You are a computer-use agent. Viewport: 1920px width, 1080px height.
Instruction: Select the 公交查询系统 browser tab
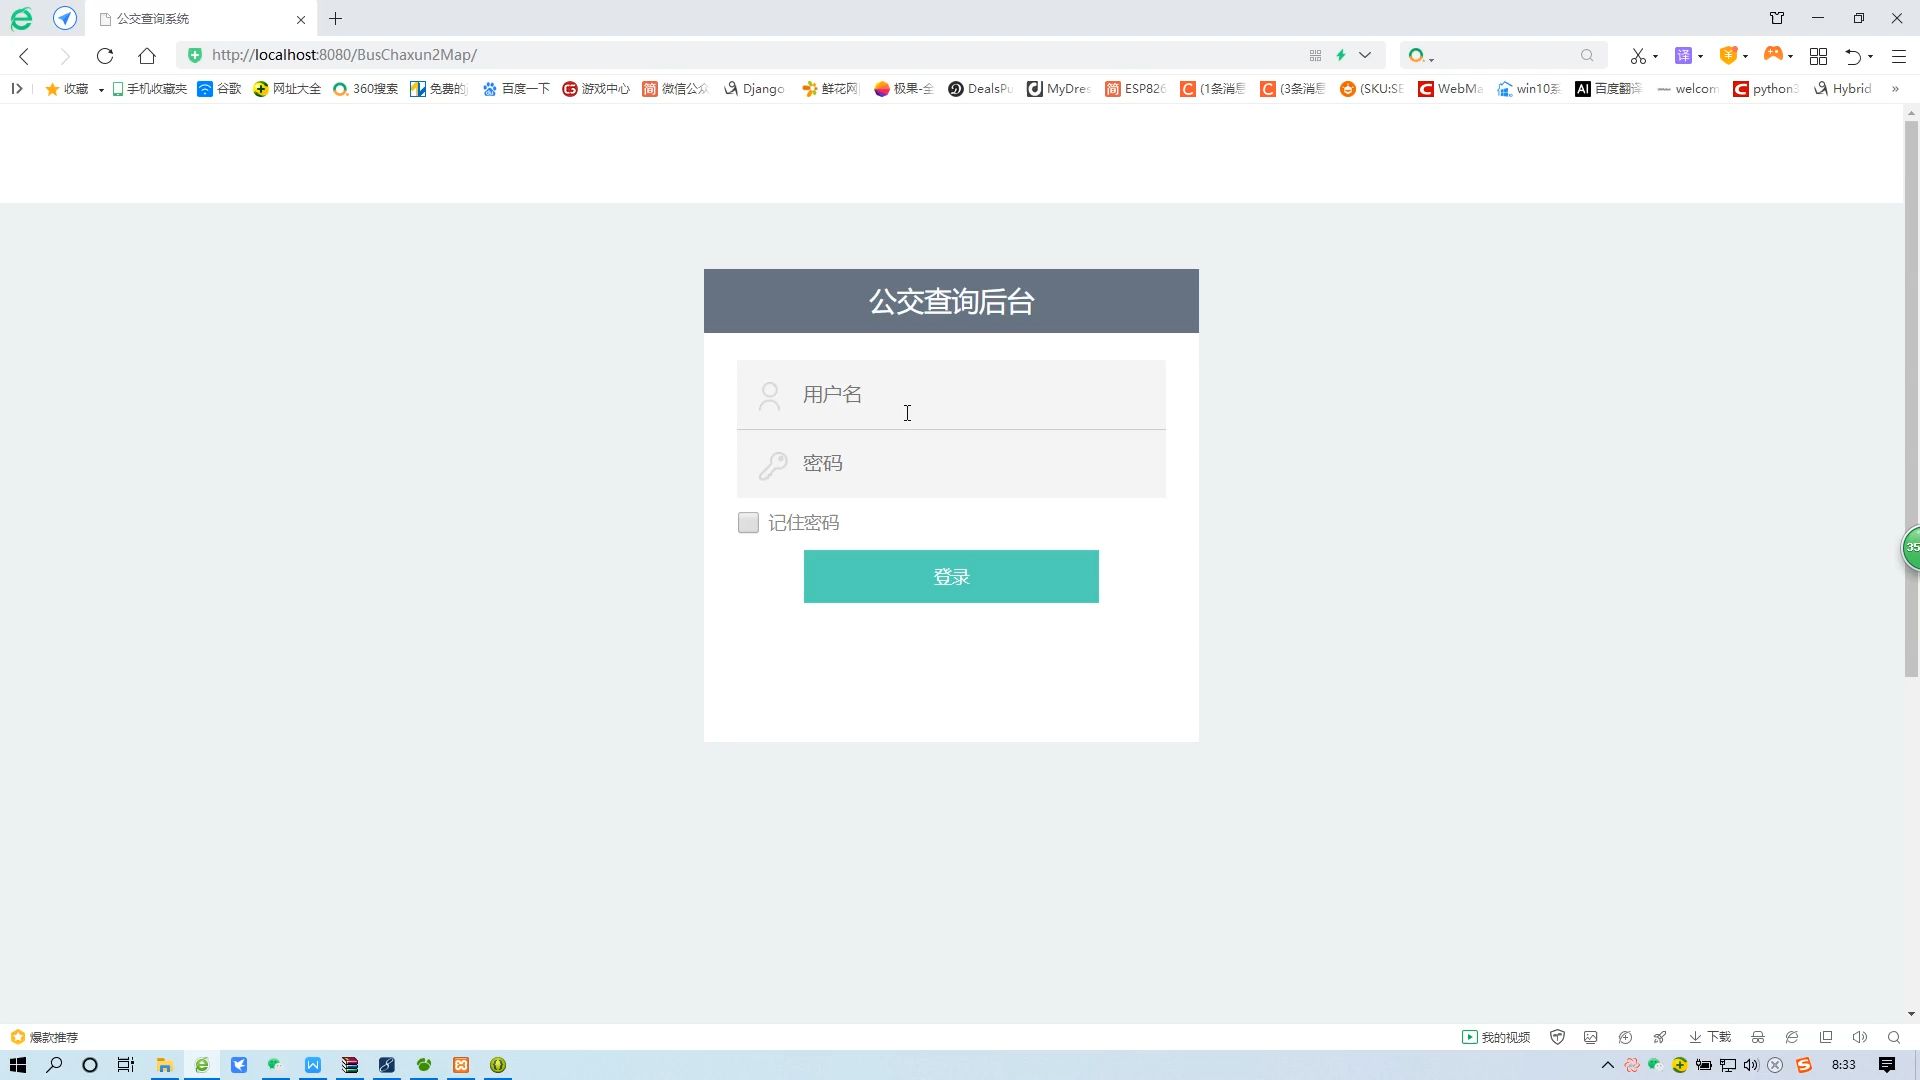pos(200,19)
